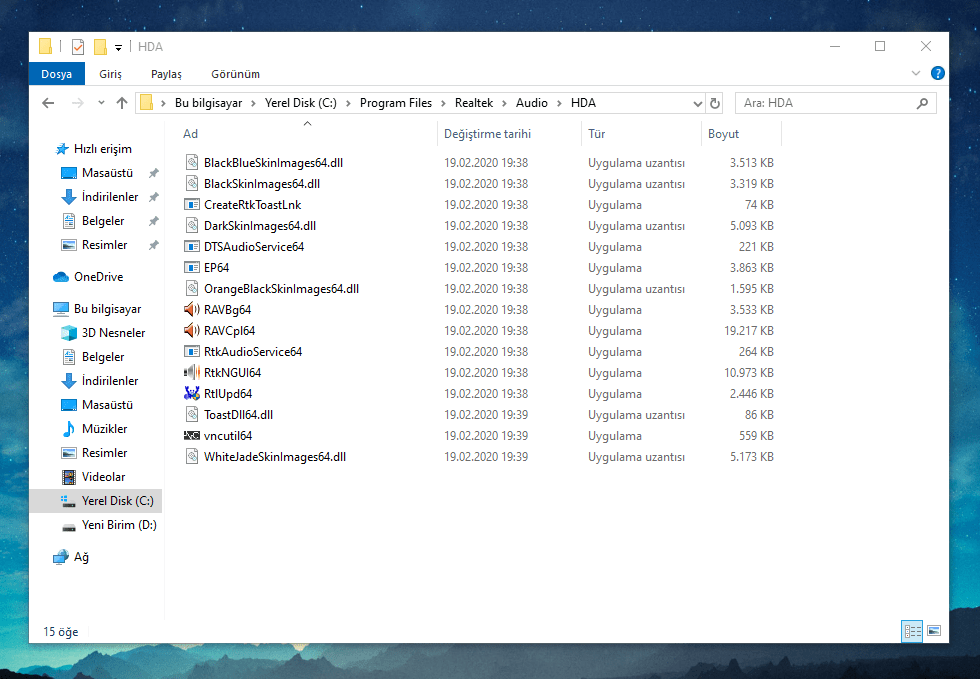Select the RAVBg64 speaker icon

(192, 309)
